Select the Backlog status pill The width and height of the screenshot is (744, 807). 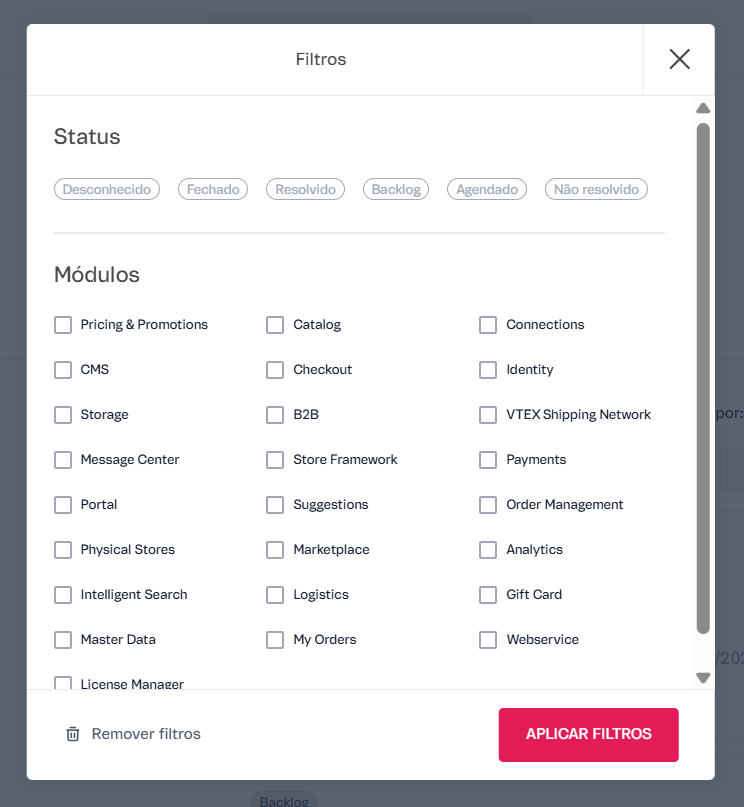click(x=395, y=189)
